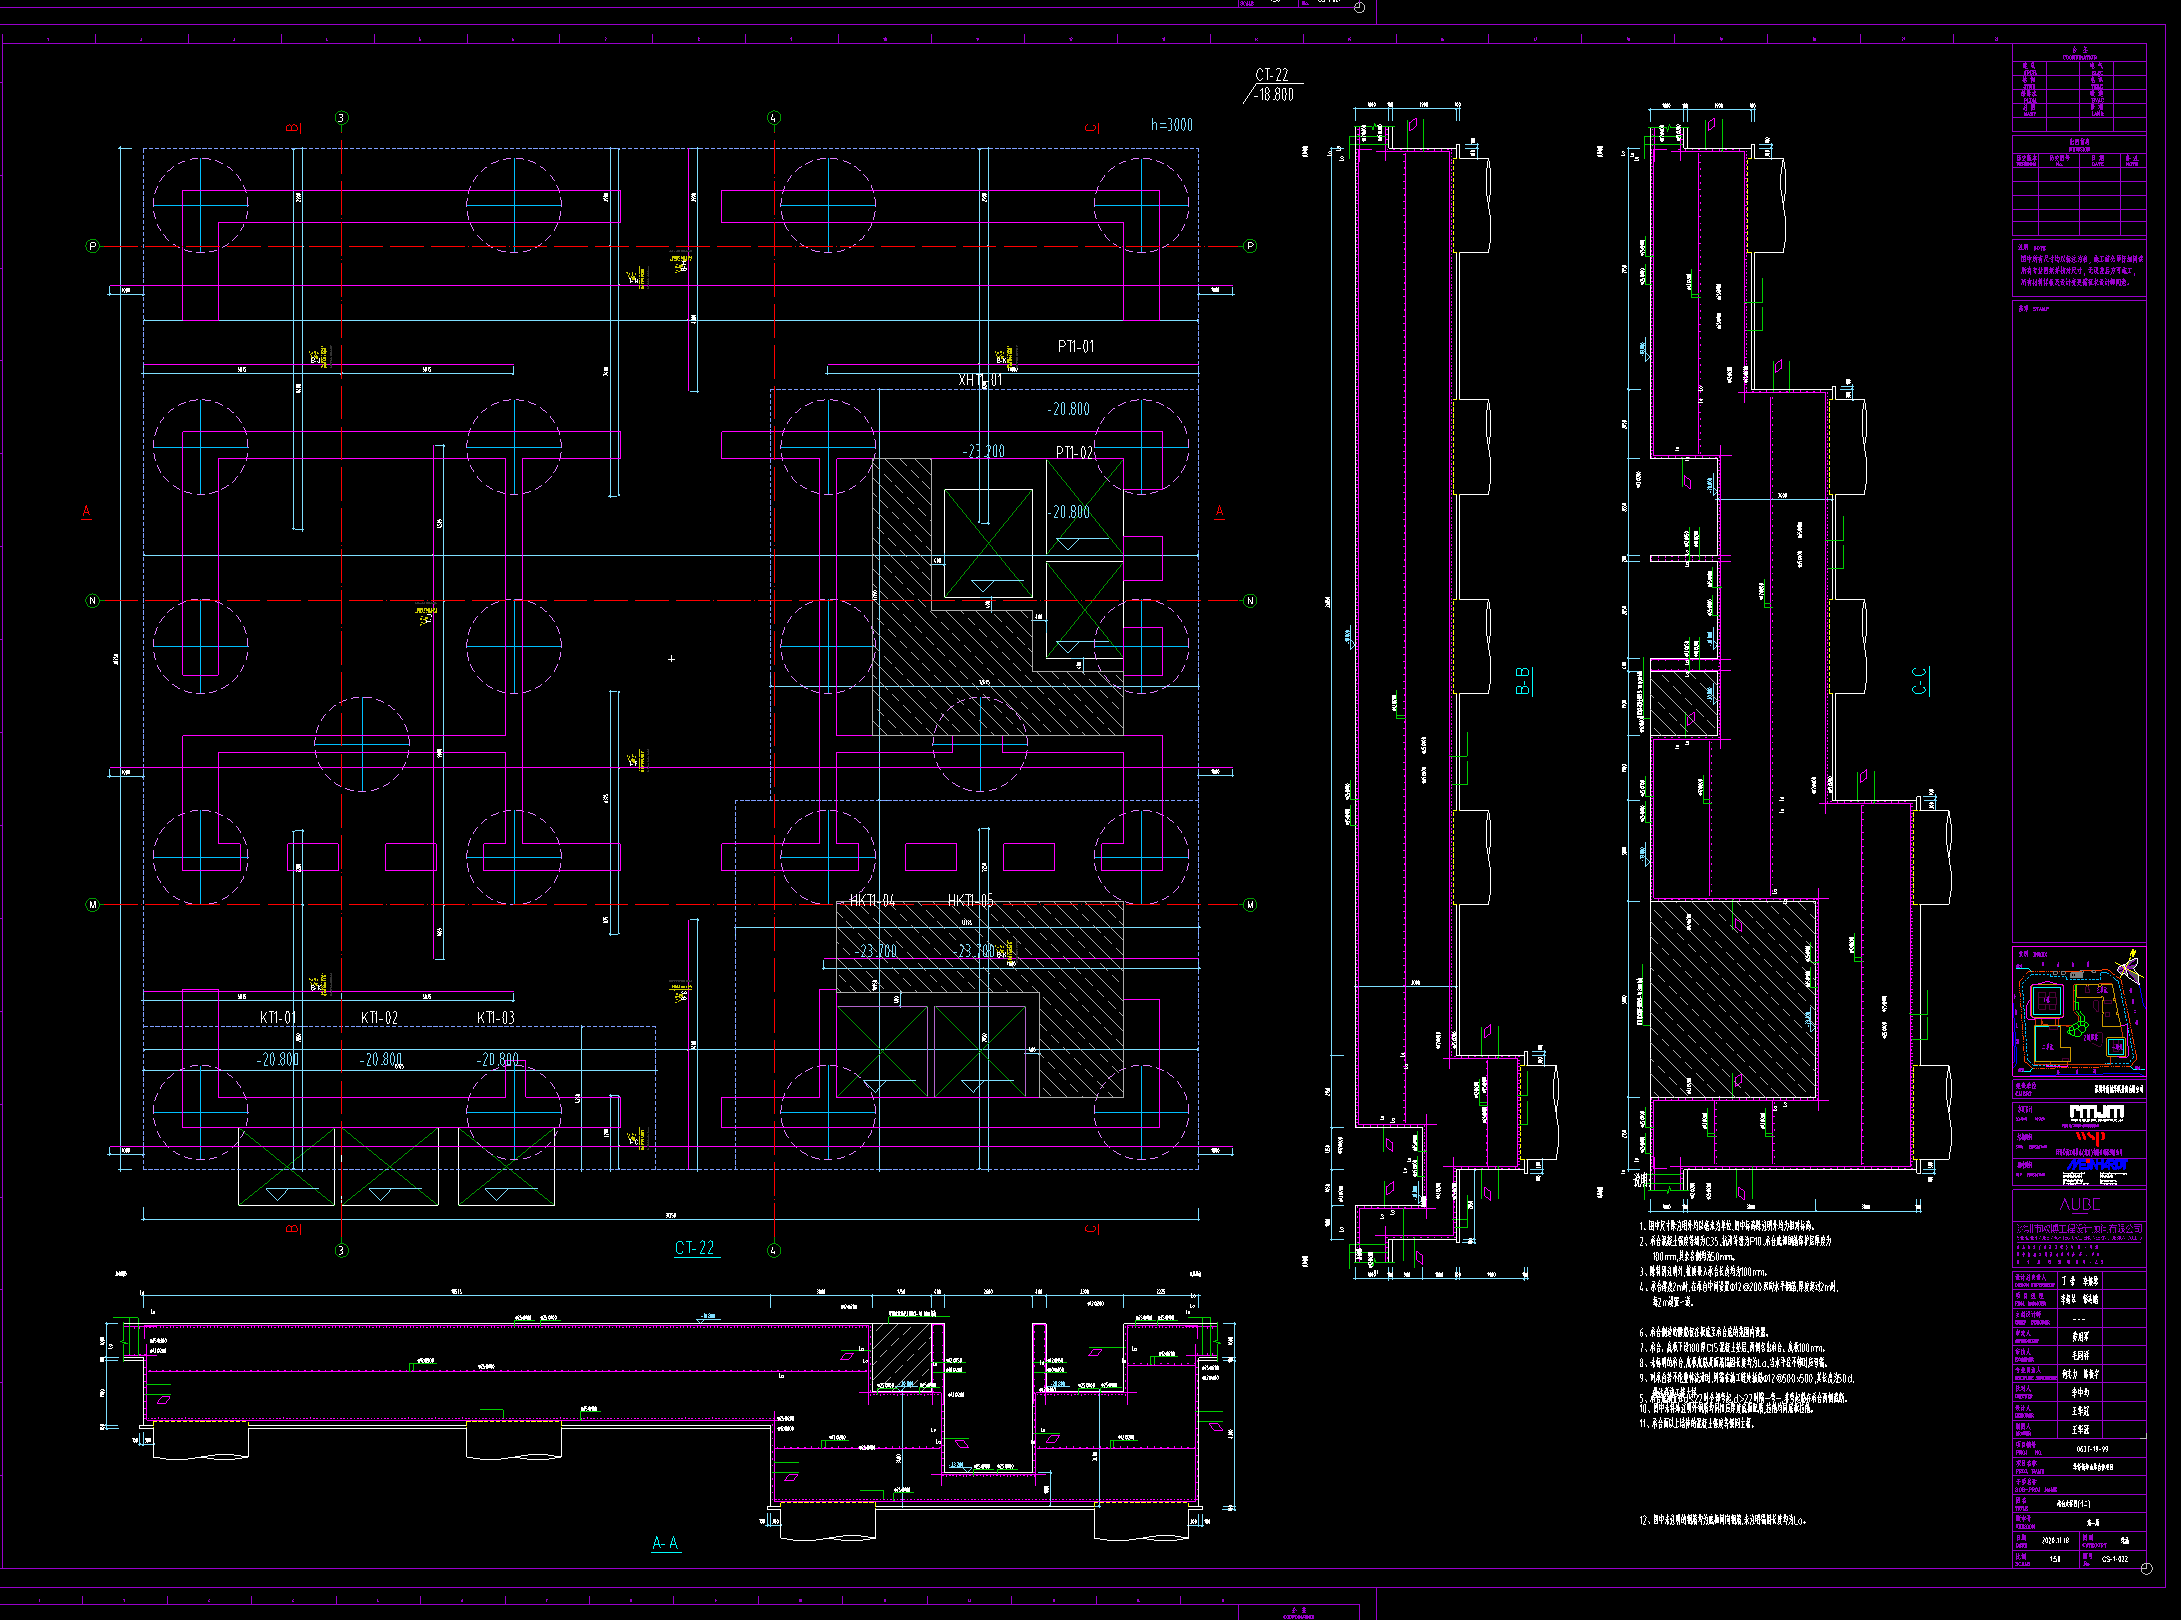The height and width of the screenshot is (1620, 2181).
Task: Click the crossed pit box directly below KTI-02
Action: pos(390,1167)
